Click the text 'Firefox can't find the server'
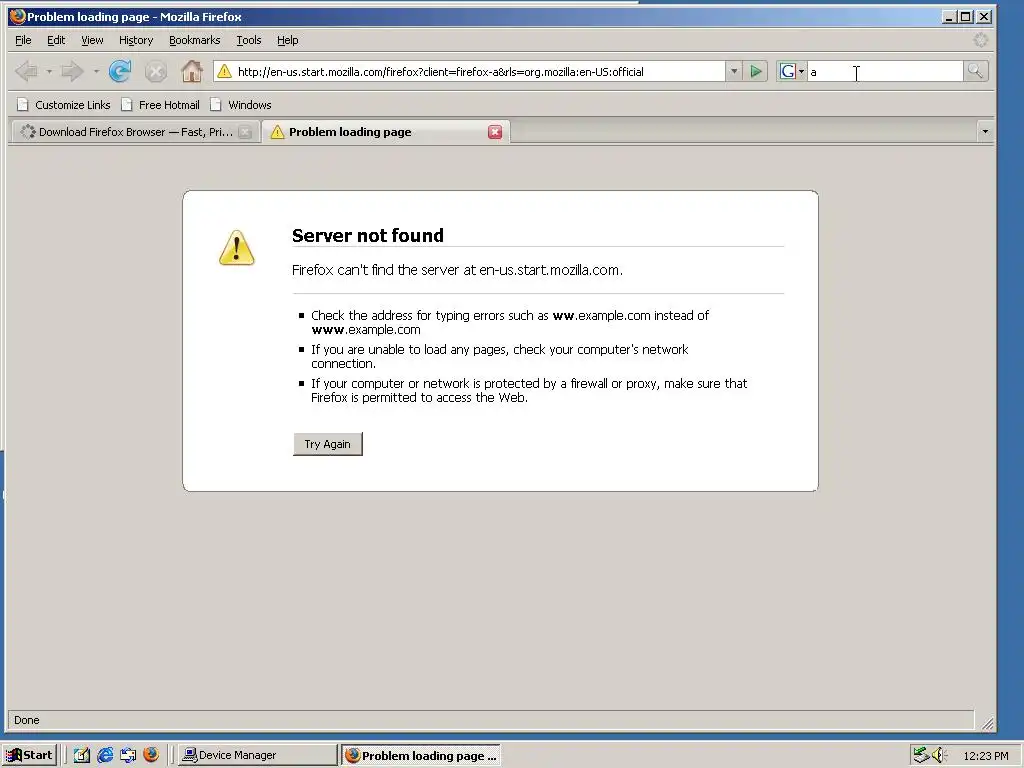The height and width of the screenshot is (768, 1024). 376,270
